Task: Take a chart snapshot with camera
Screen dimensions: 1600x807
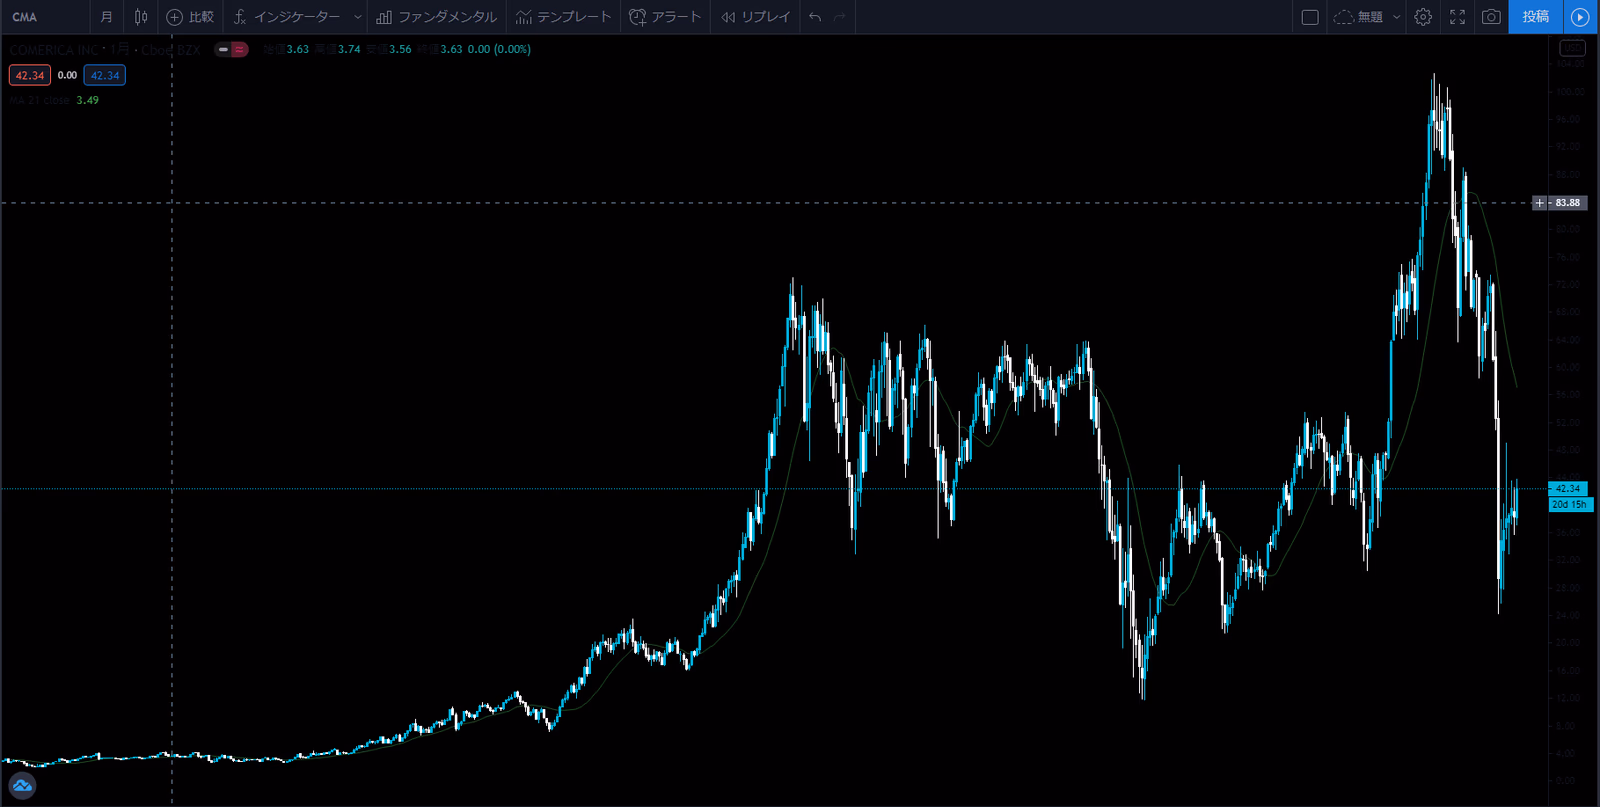Action: coord(1491,17)
